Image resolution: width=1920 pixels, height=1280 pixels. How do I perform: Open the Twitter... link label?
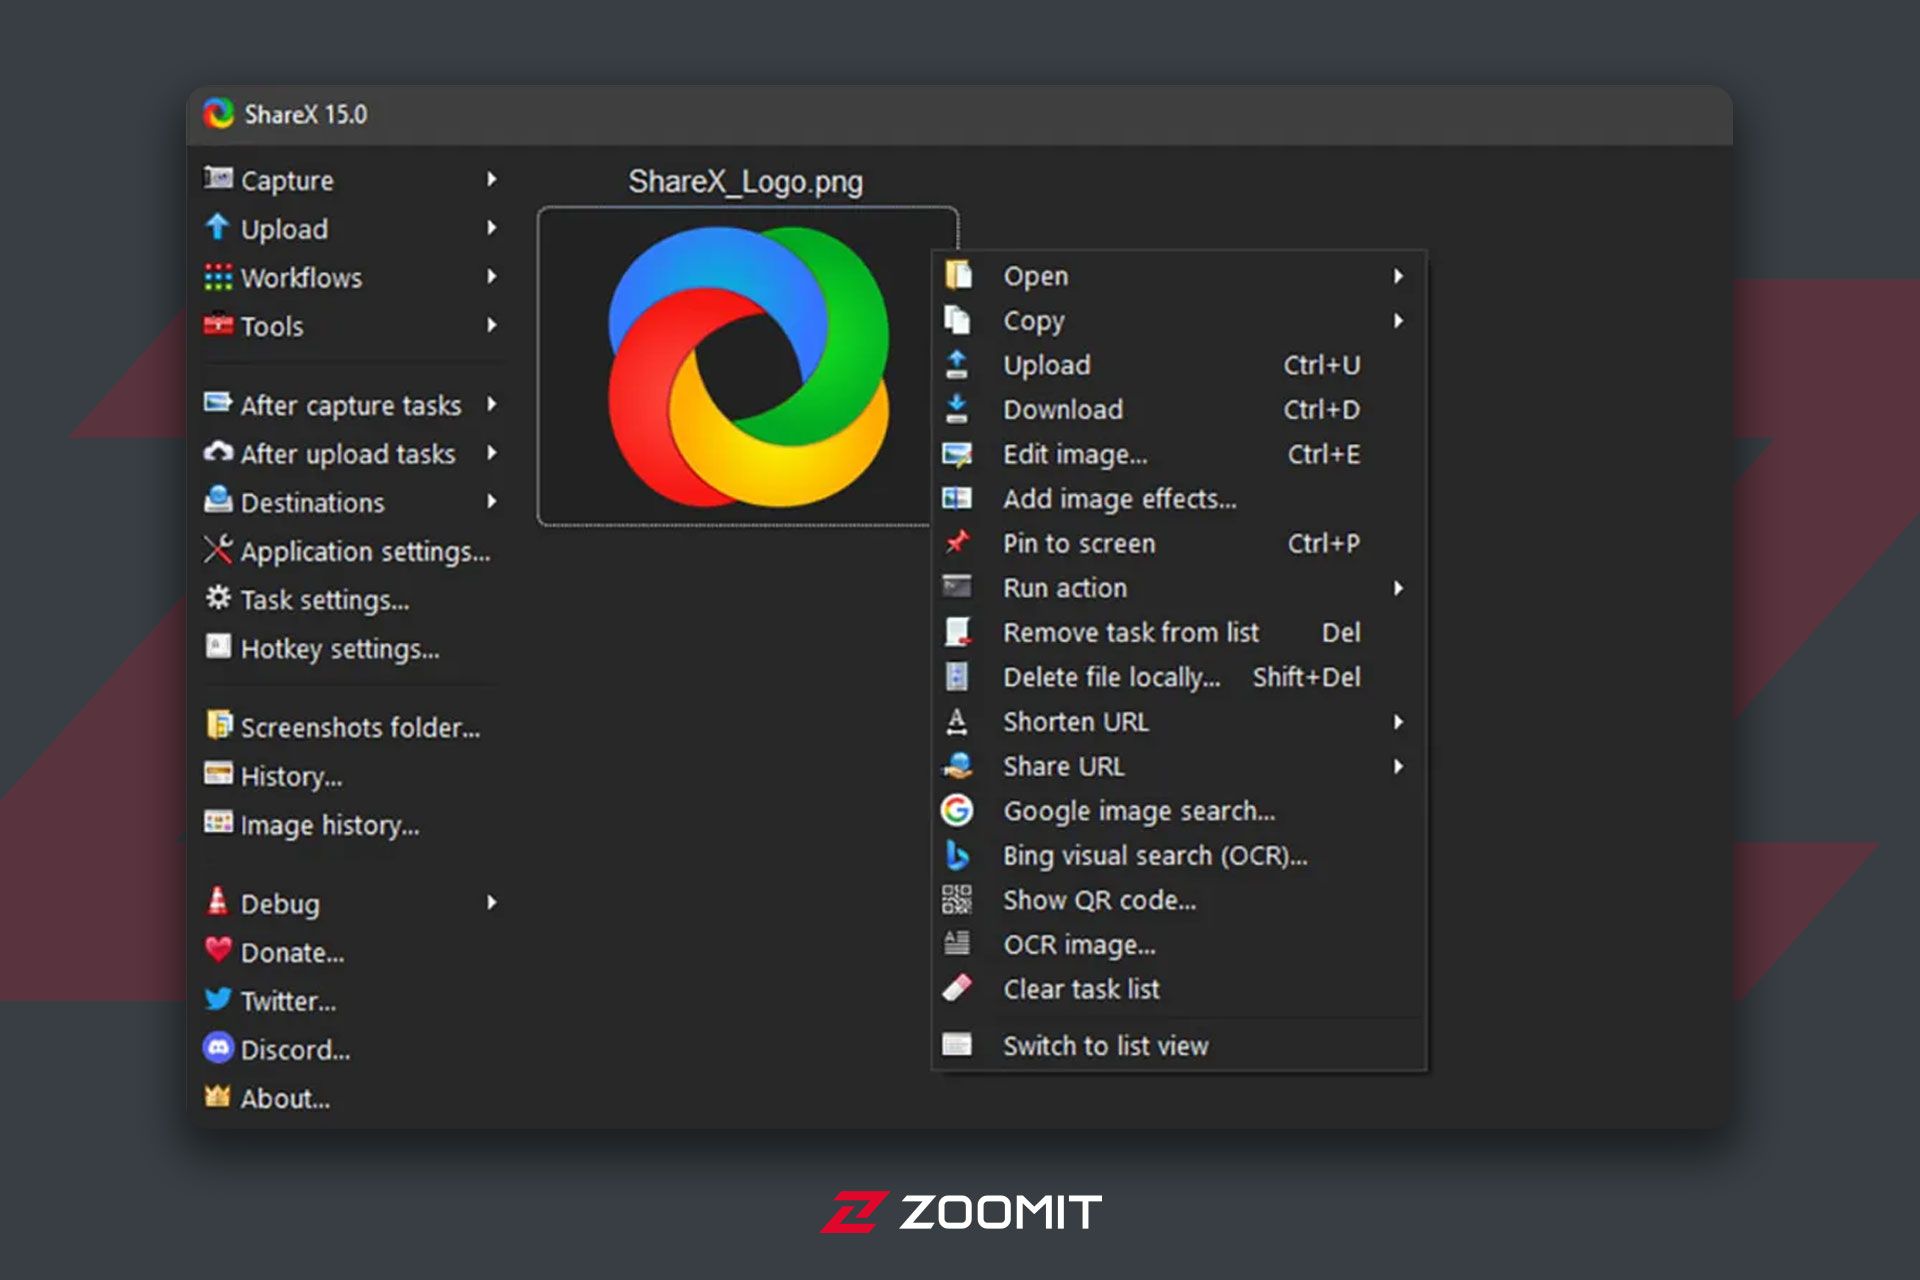point(288,1001)
